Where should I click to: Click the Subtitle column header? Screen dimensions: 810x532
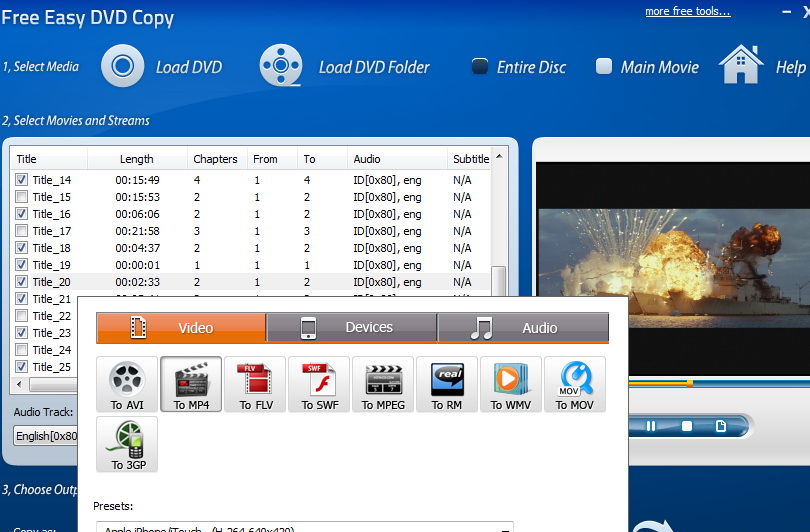tap(470, 159)
